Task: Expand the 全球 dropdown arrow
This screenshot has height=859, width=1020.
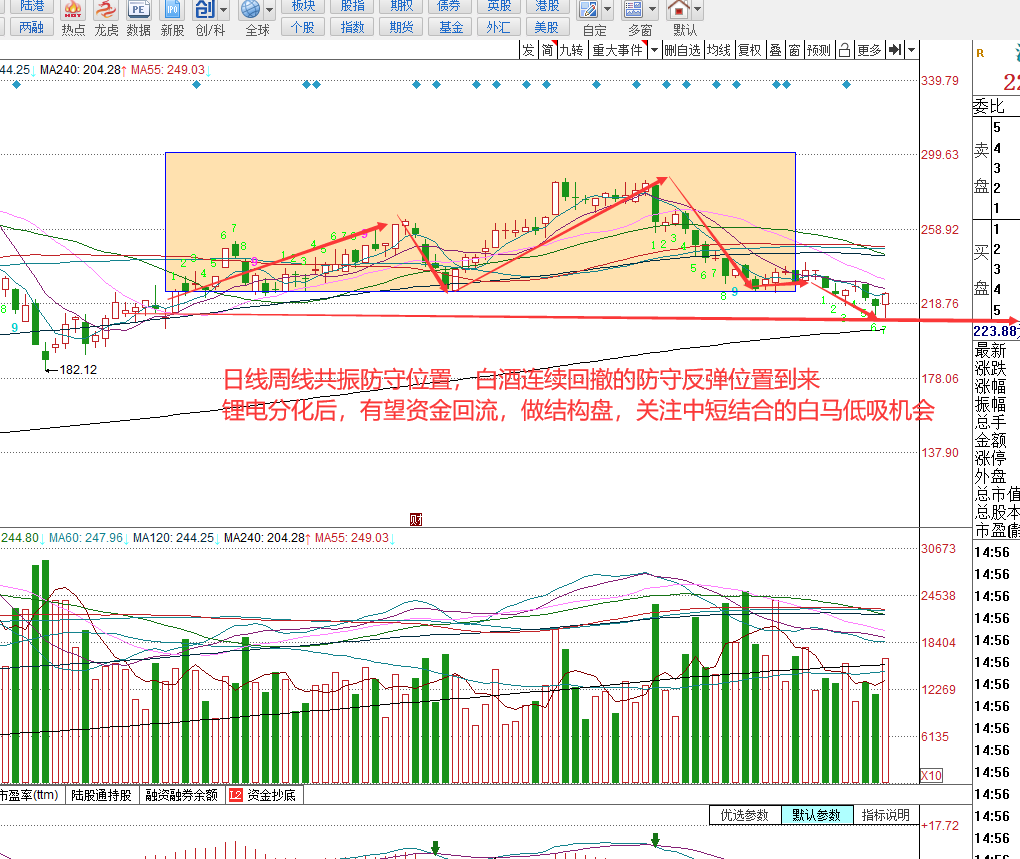Action: [269, 10]
